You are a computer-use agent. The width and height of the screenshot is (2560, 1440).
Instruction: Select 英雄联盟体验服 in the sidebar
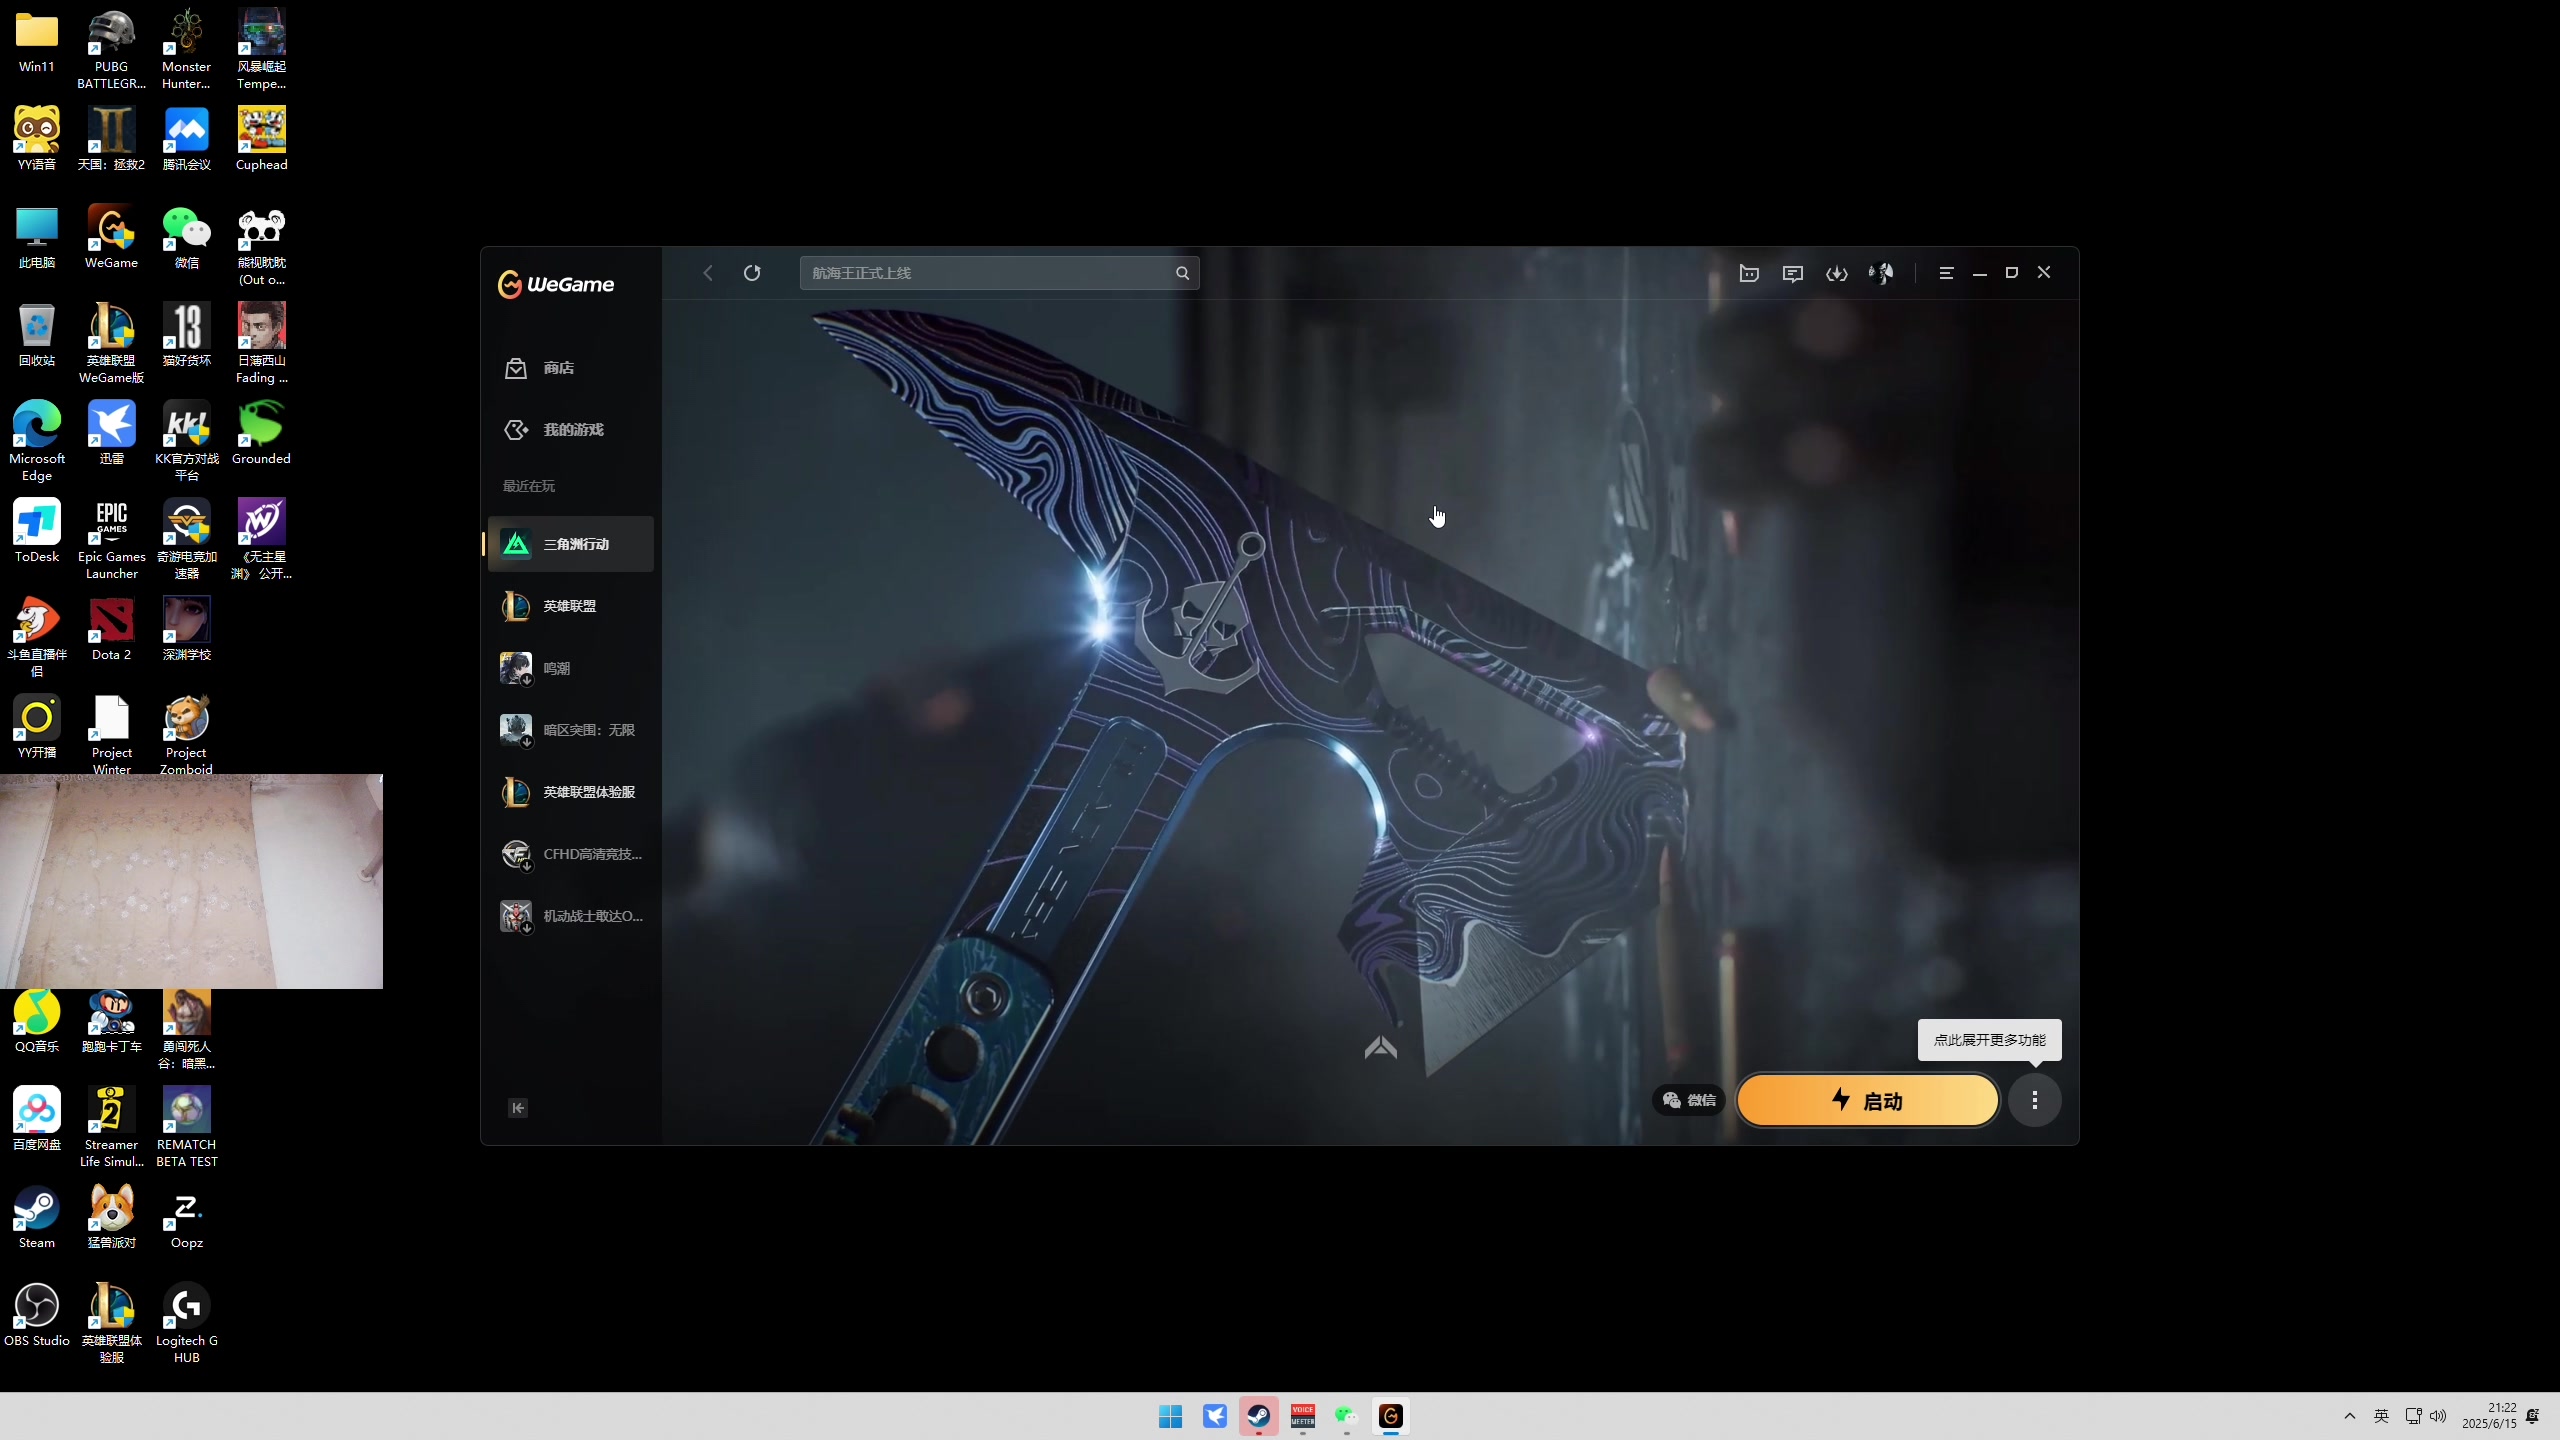click(571, 792)
